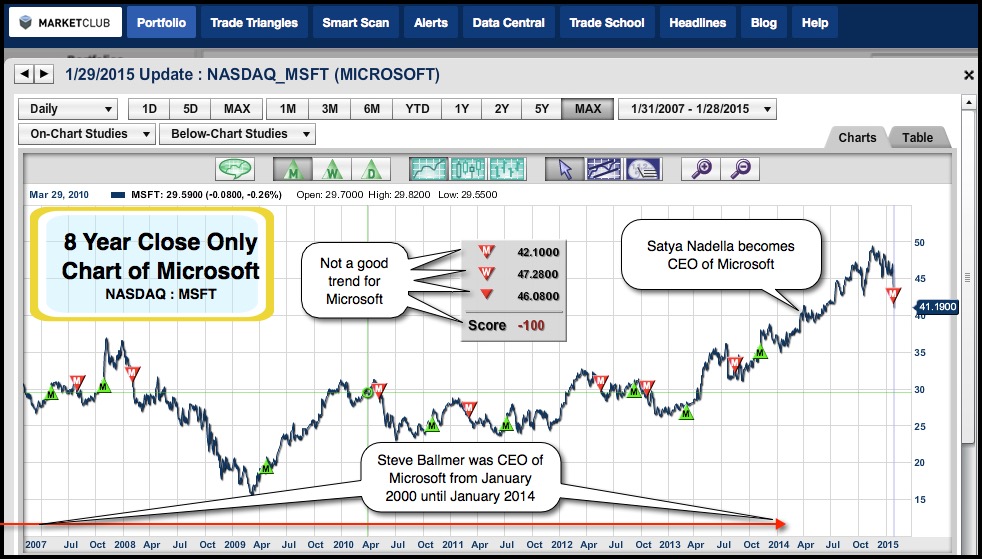This screenshot has width=982, height=559.
Task: Select the trend-line drawing tool
Action: pyautogui.click(x=604, y=169)
